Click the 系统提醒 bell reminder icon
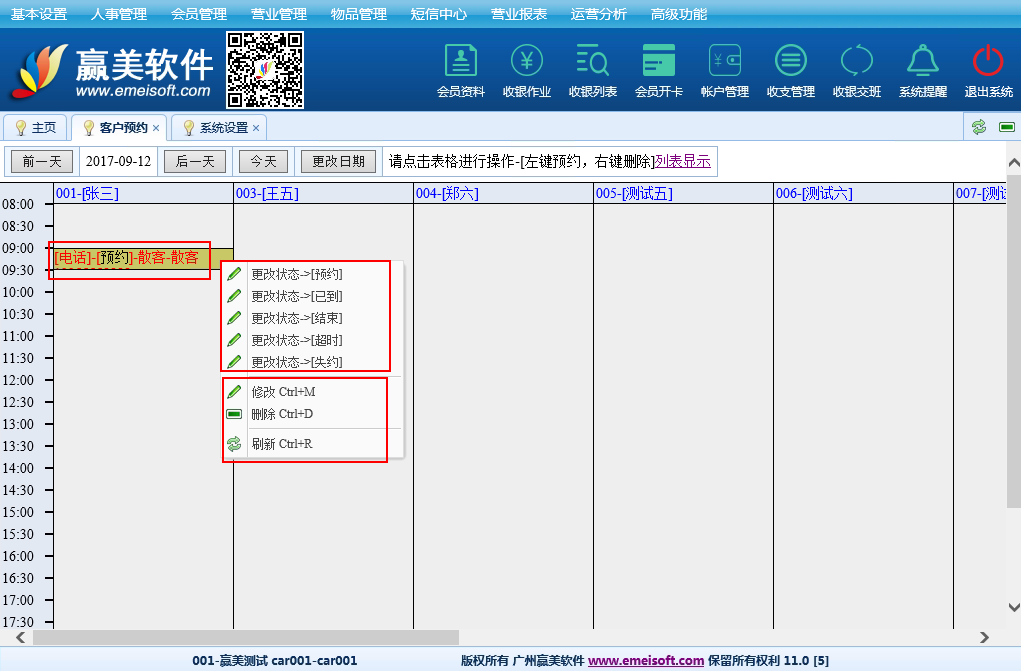 coord(922,62)
